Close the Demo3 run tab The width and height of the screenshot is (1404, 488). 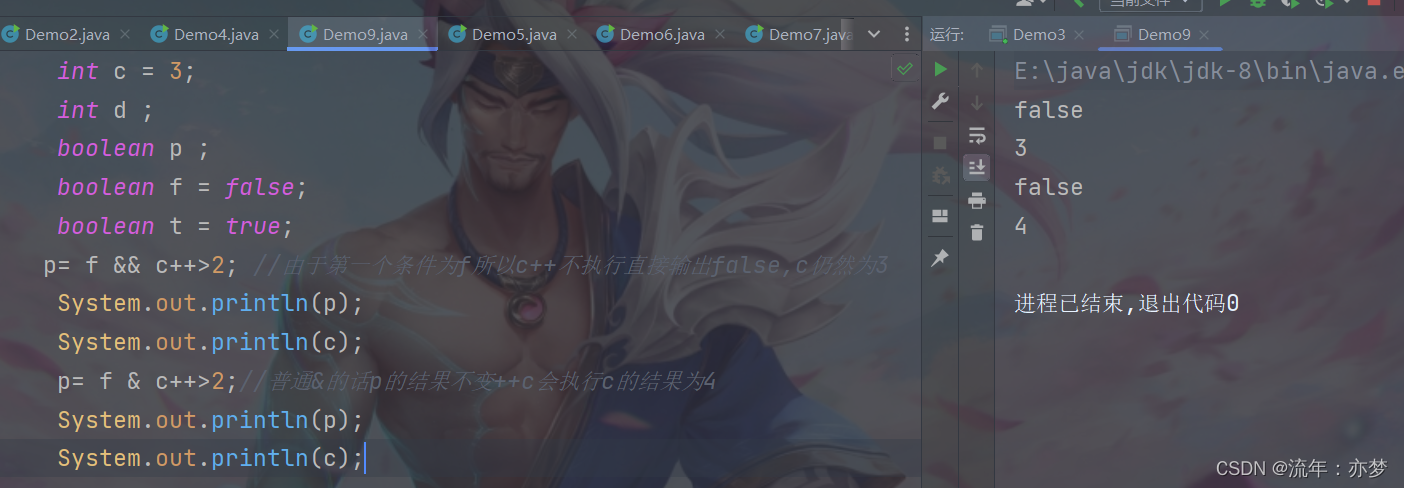pos(1079,34)
